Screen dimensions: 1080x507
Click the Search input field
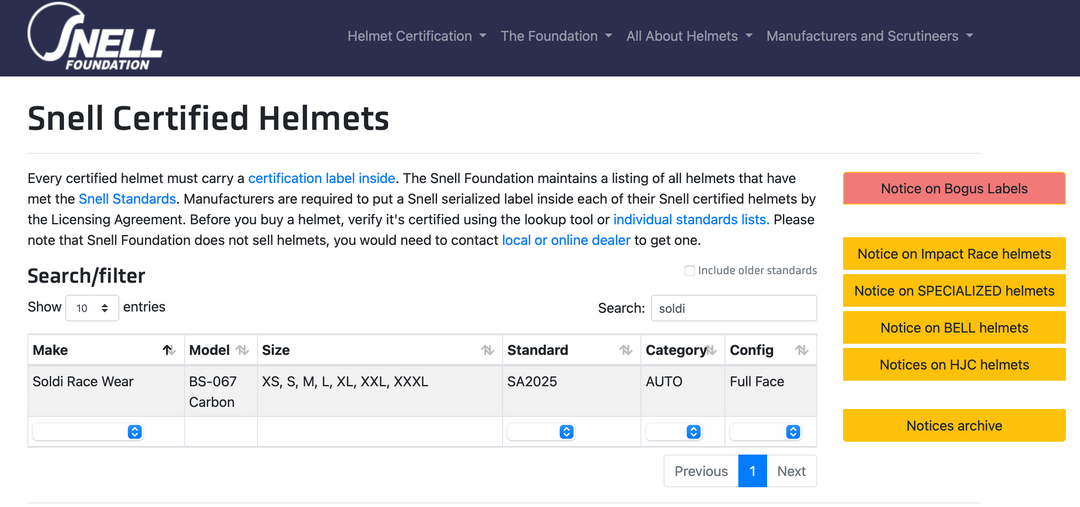point(733,309)
